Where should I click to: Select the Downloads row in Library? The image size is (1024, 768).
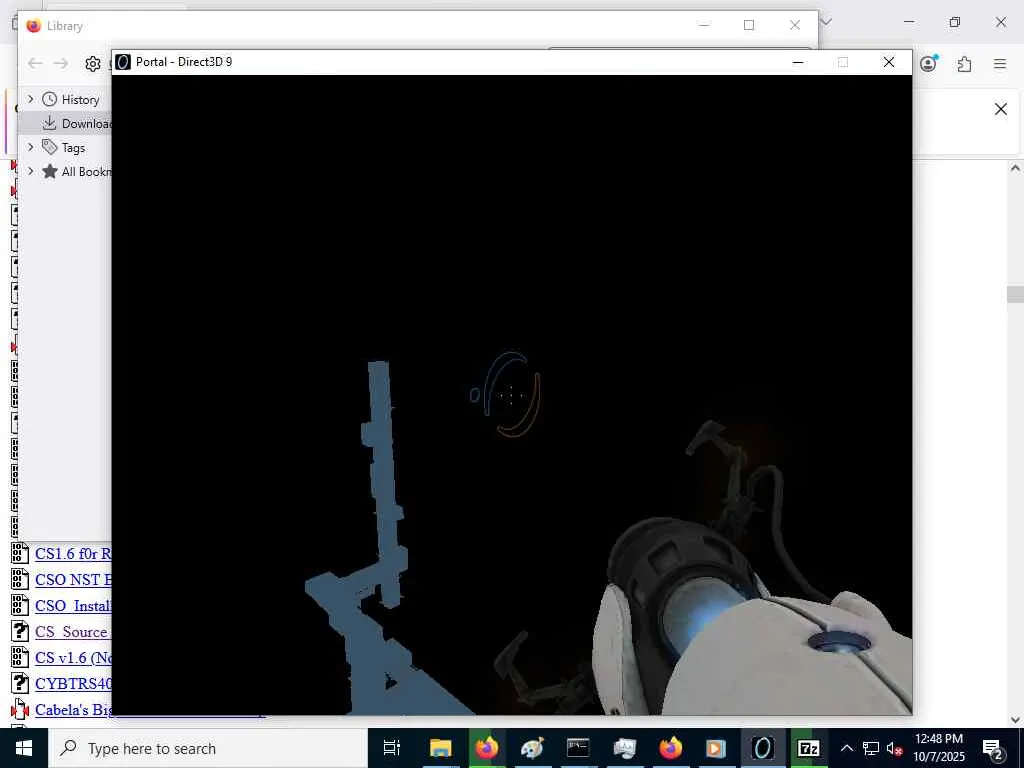point(65,123)
